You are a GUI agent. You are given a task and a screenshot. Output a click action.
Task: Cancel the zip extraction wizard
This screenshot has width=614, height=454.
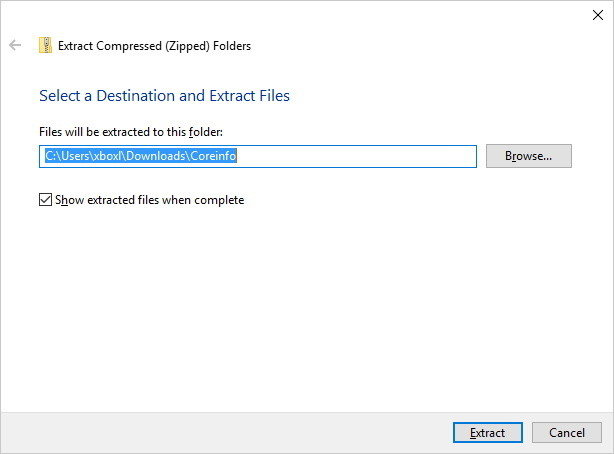tap(567, 432)
